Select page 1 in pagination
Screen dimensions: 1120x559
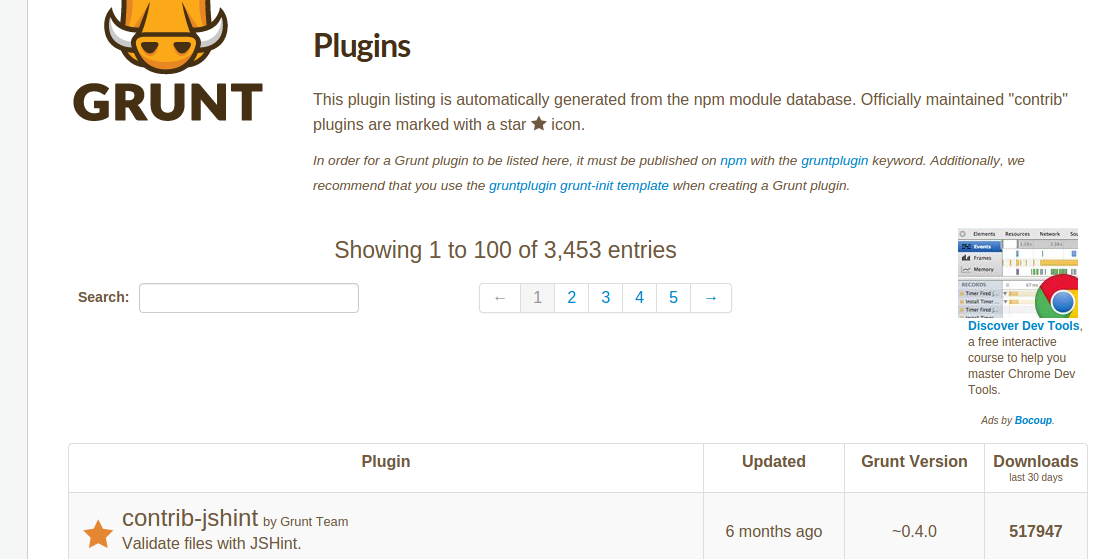tap(538, 298)
